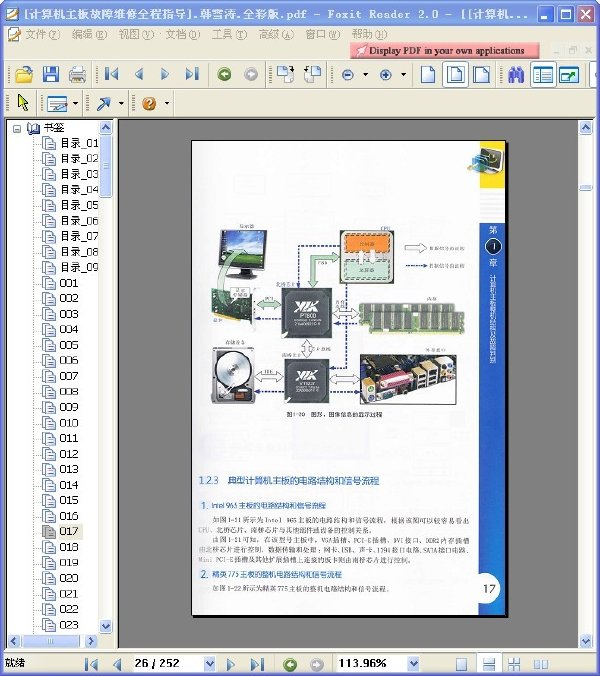This screenshot has width=600, height=676.
Task: Click the Zoom Out minus icon
Action: coord(347,75)
